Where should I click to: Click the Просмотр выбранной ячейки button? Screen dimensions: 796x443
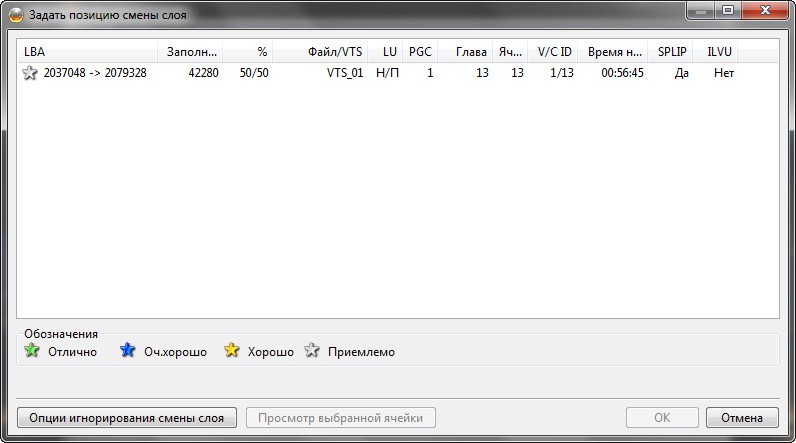coord(341,418)
